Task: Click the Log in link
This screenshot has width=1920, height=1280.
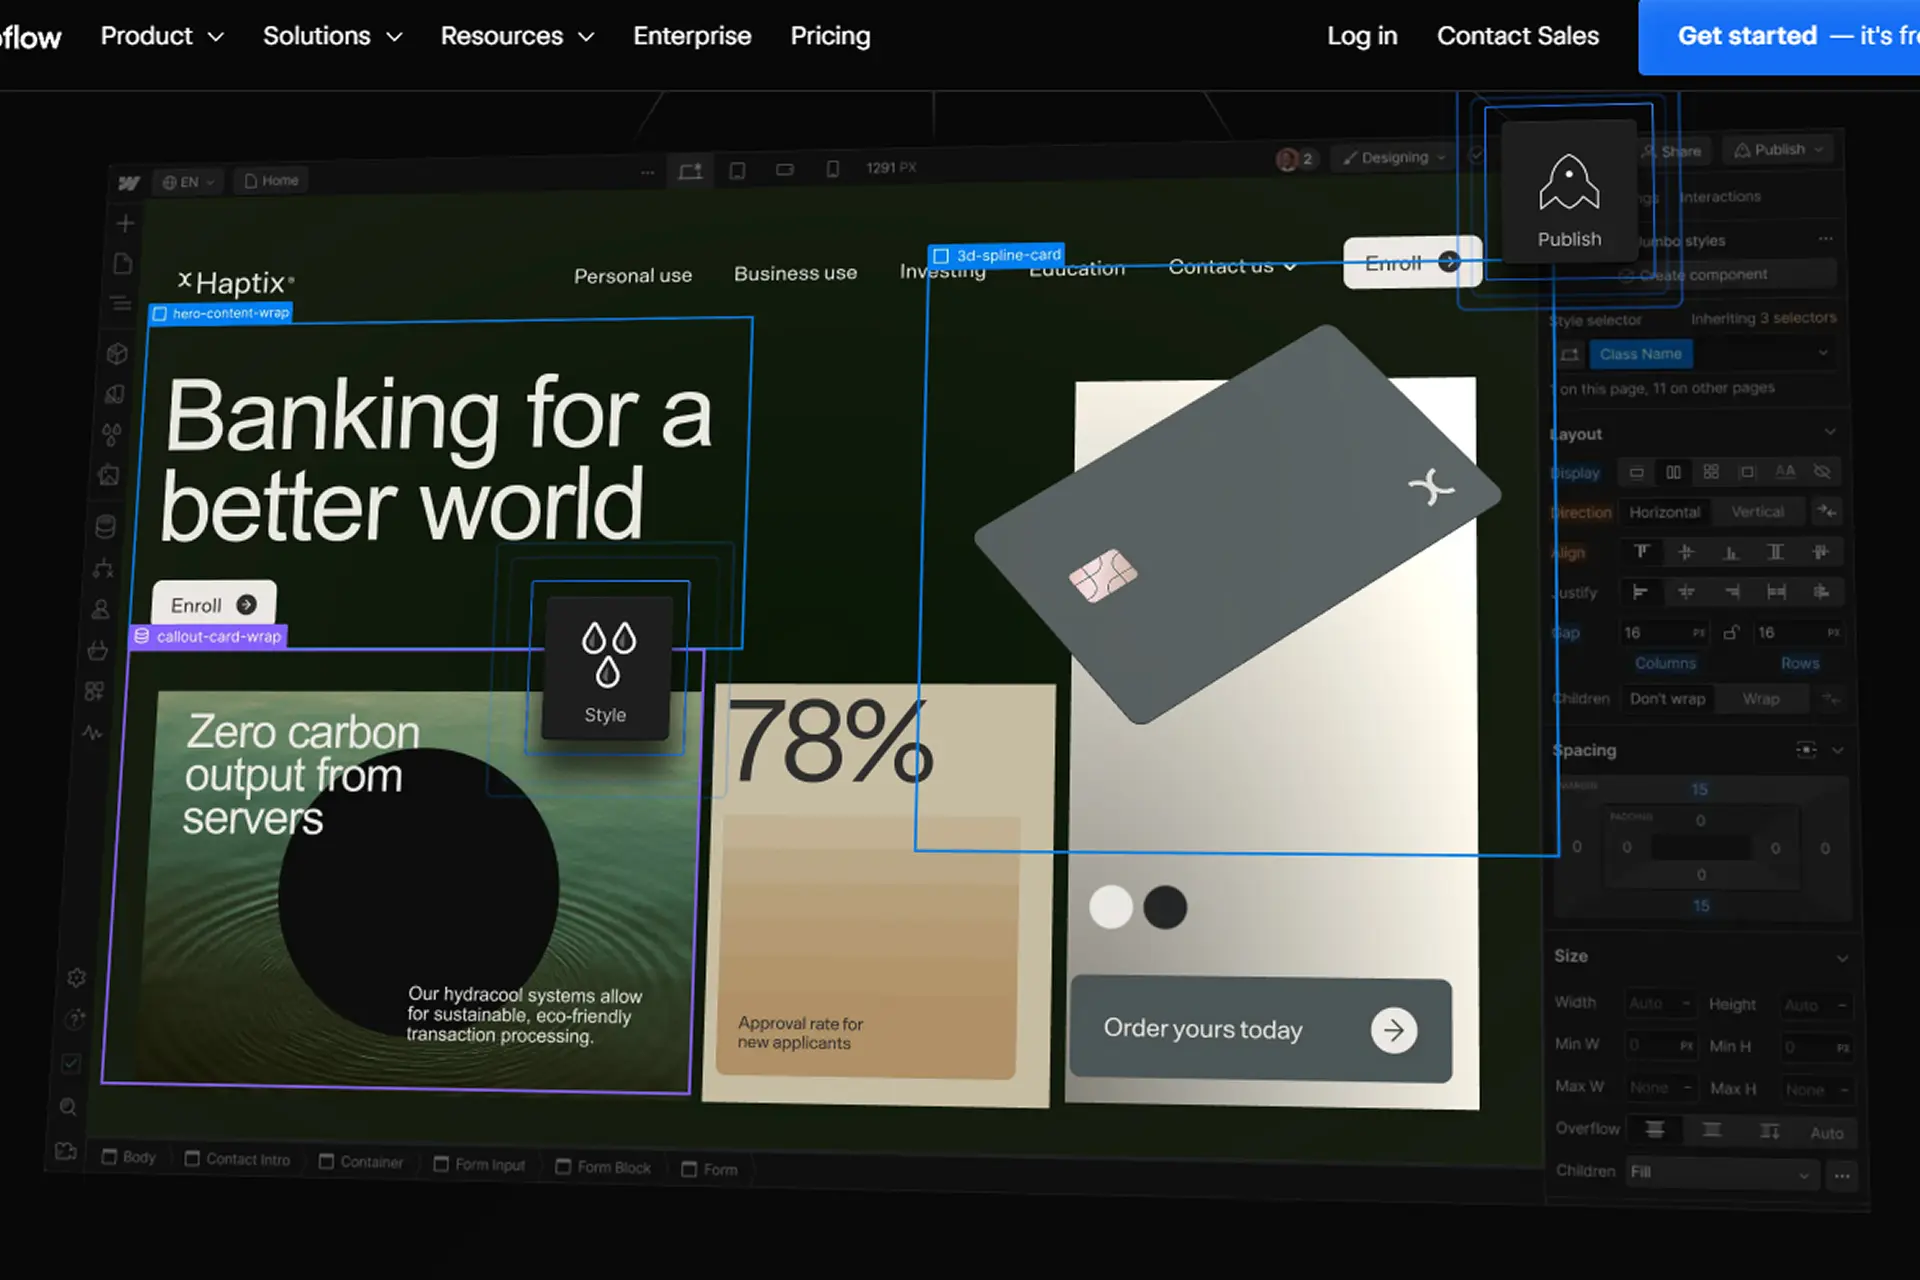Action: pos(1361,36)
